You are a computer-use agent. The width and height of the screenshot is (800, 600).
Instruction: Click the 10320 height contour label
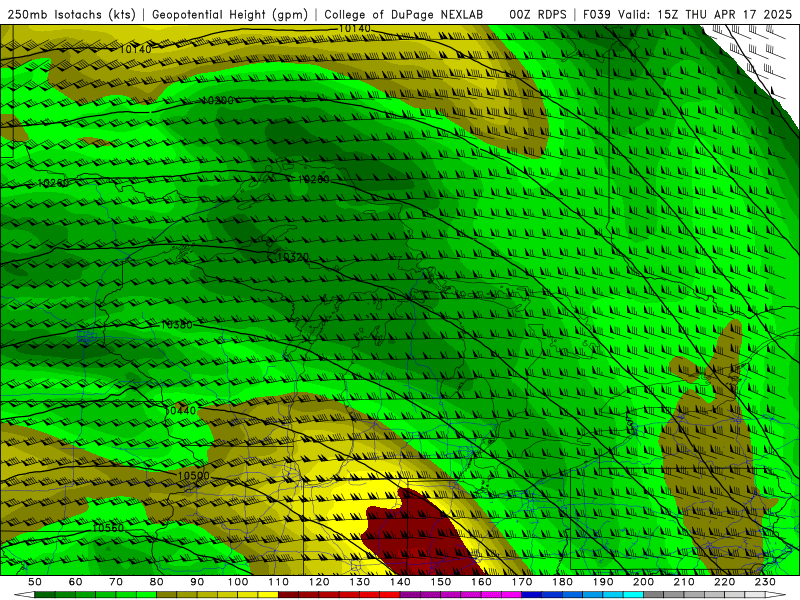coord(293,258)
